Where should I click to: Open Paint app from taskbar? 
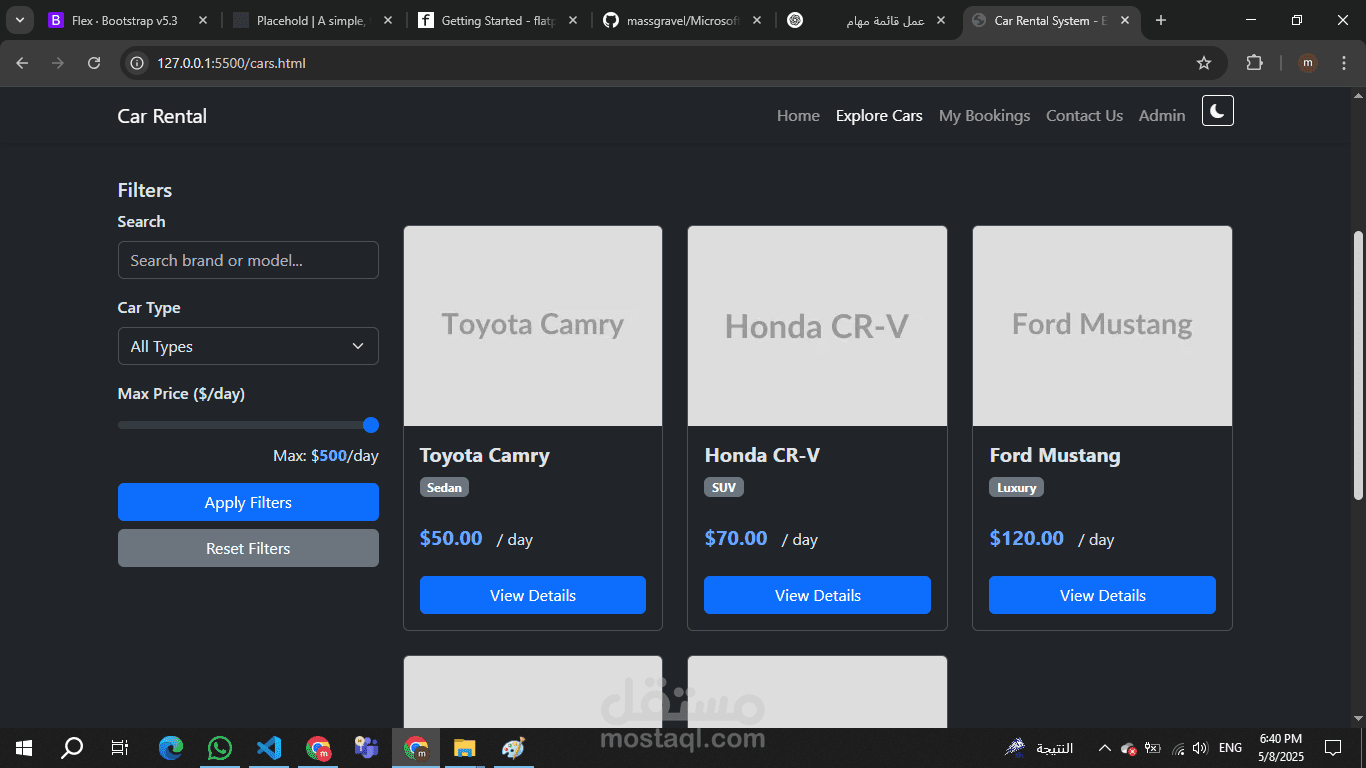tap(513, 747)
